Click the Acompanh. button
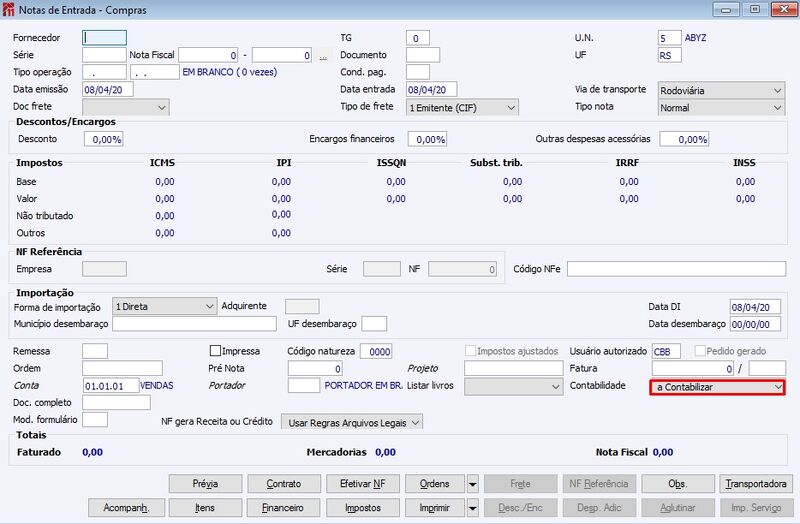Image resolution: width=800 pixels, height=524 pixels. point(126,508)
